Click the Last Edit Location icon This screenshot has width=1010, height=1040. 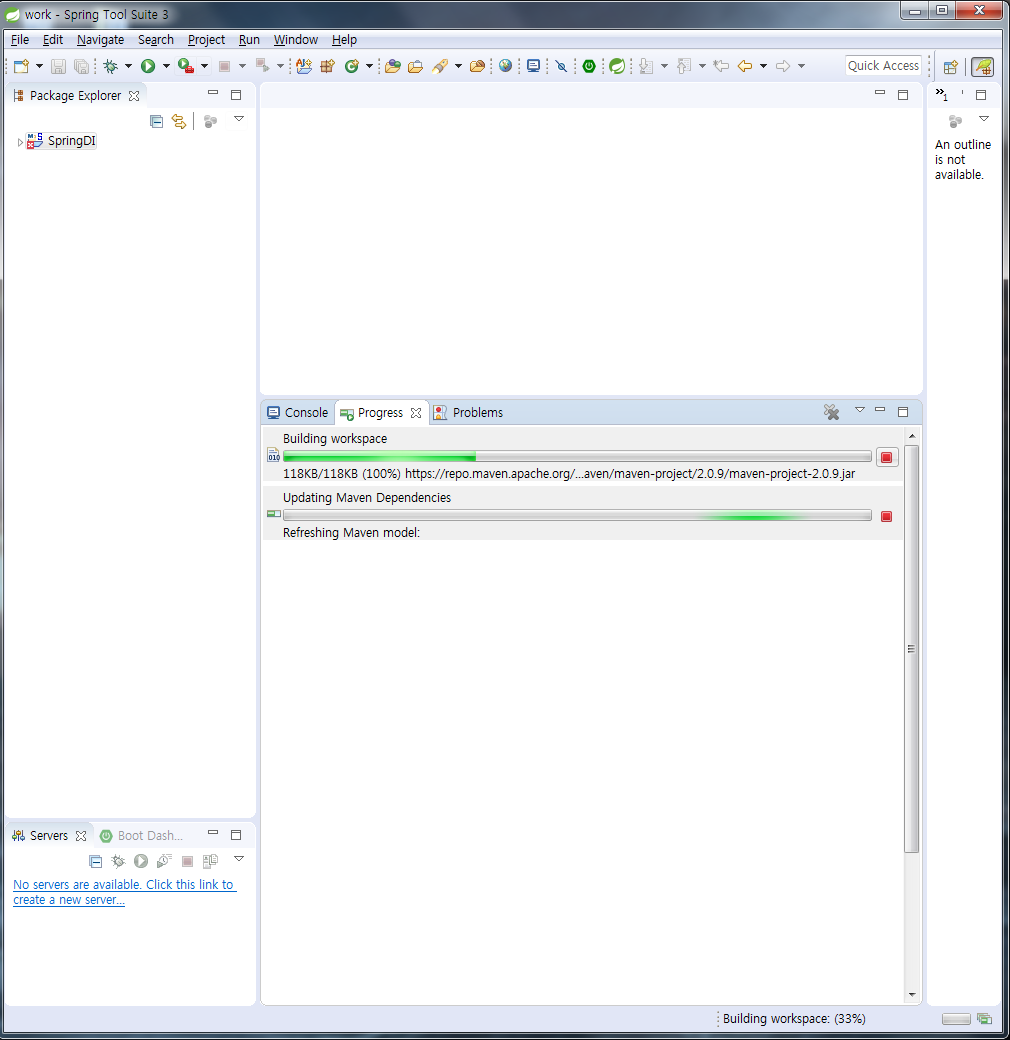(x=721, y=66)
